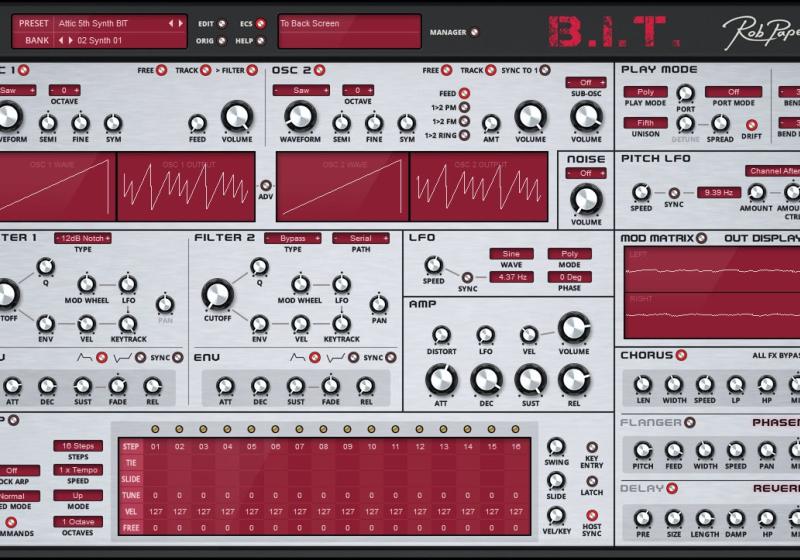The height and width of the screenshot is (560, 800).
Task: Click step 05 LED above sequencer
Action: click(251, 429)
